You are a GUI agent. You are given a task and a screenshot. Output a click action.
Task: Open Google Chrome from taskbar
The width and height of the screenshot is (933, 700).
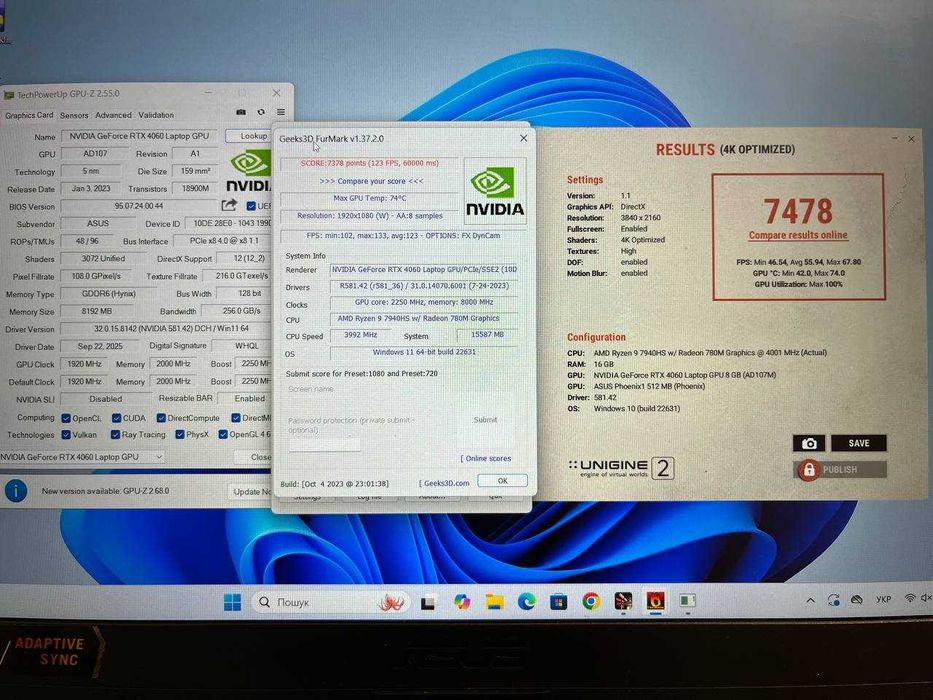591,602
